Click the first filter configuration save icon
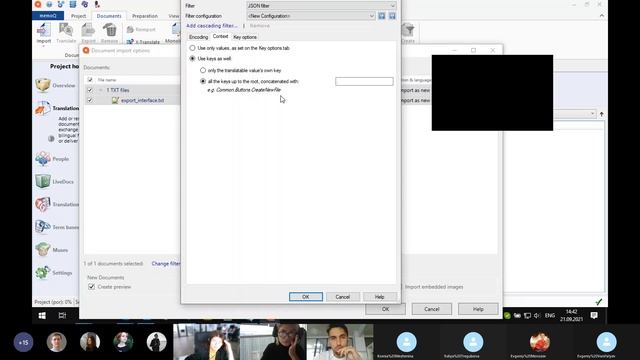 [382, 16]
